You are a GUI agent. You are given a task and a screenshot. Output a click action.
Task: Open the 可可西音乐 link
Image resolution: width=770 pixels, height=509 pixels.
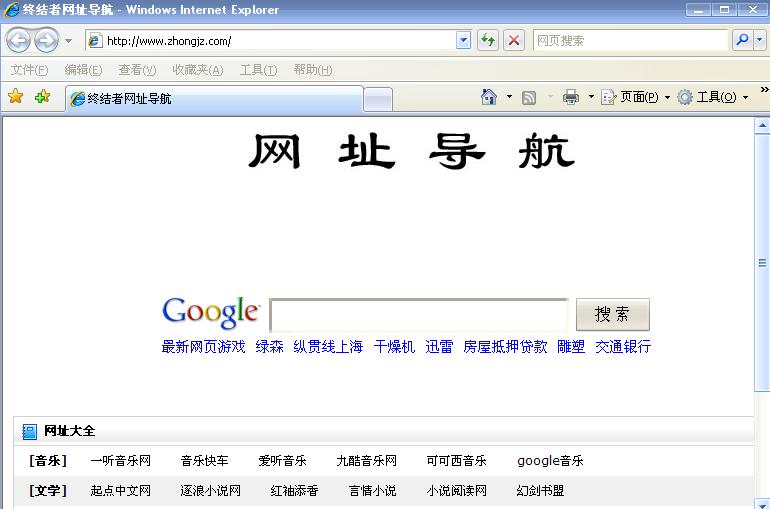click(x=456, y=461)
